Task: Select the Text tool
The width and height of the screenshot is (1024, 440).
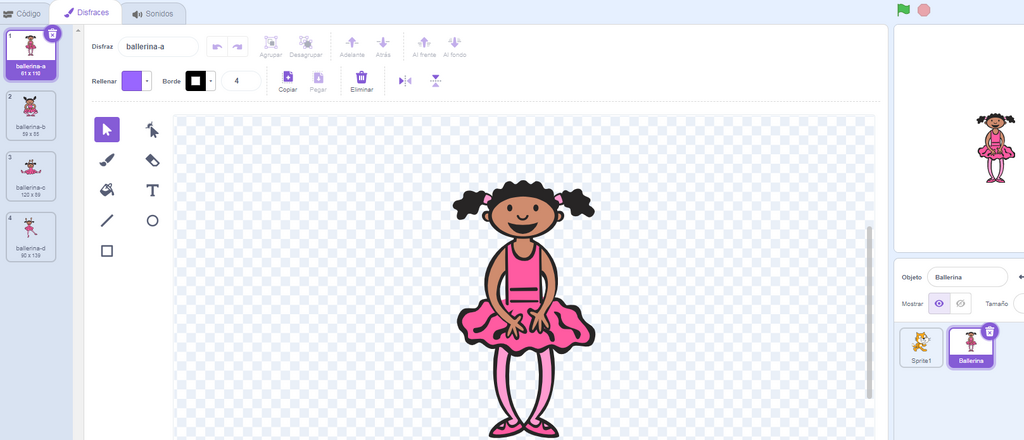Action: (152, 190)
